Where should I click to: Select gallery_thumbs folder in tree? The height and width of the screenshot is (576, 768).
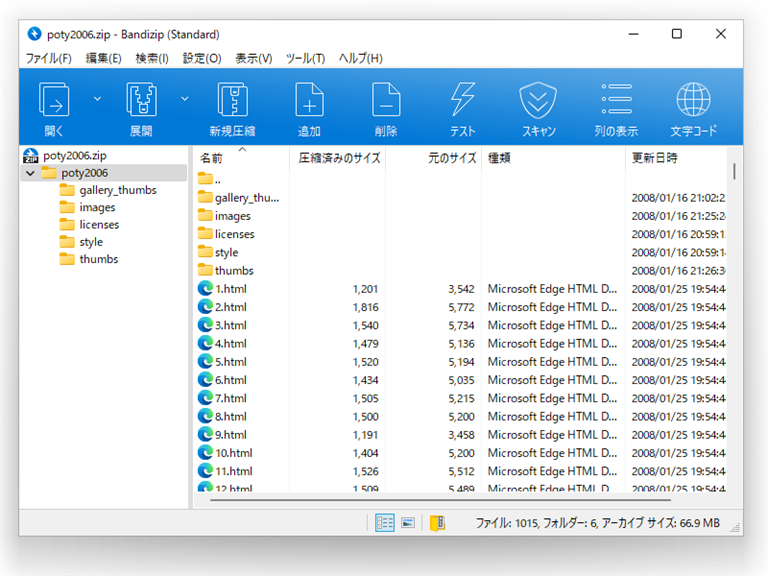pyautogui.click(x=118, y=190)
